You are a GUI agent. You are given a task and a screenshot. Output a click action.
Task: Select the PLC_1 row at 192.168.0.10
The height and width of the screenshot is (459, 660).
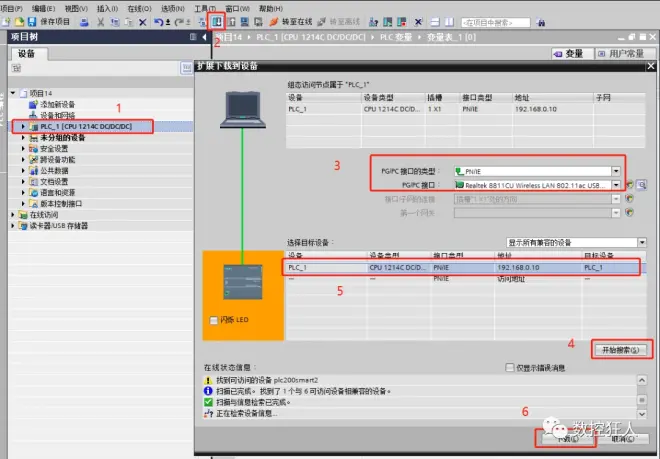coord(466,267)
